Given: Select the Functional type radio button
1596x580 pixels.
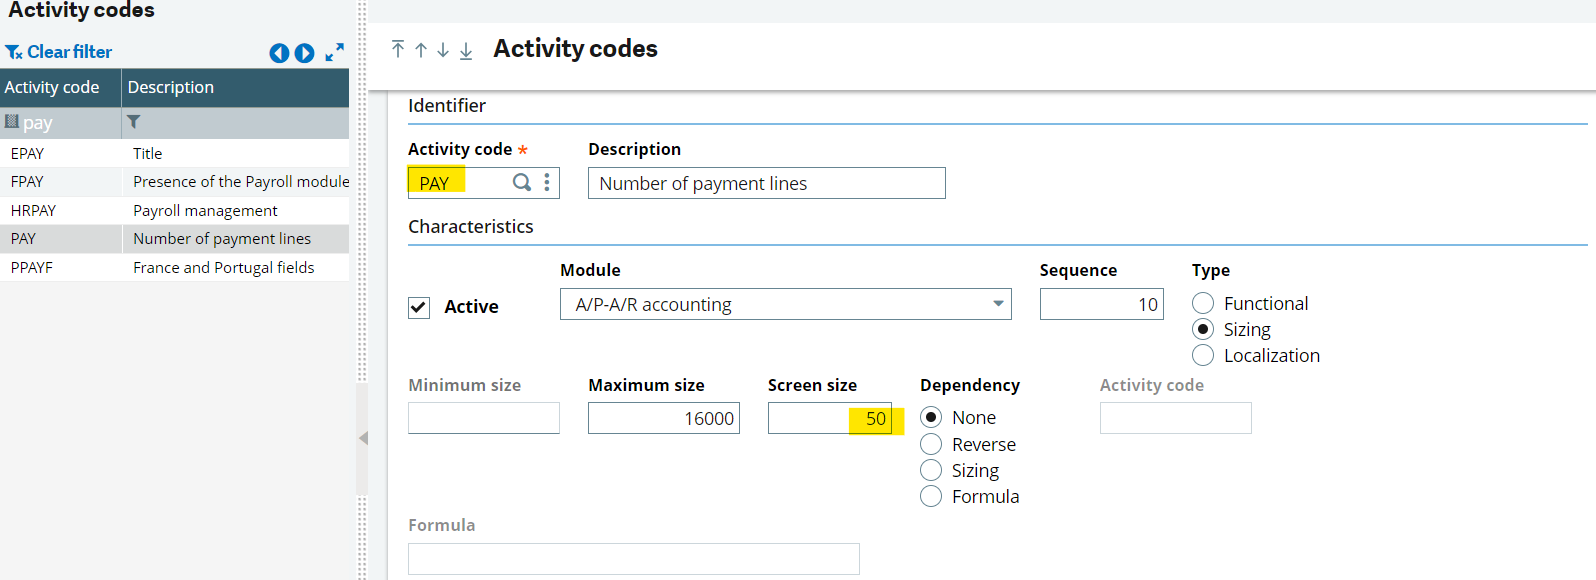Looking at the screenshot, I should click(x=1203, y=303).
